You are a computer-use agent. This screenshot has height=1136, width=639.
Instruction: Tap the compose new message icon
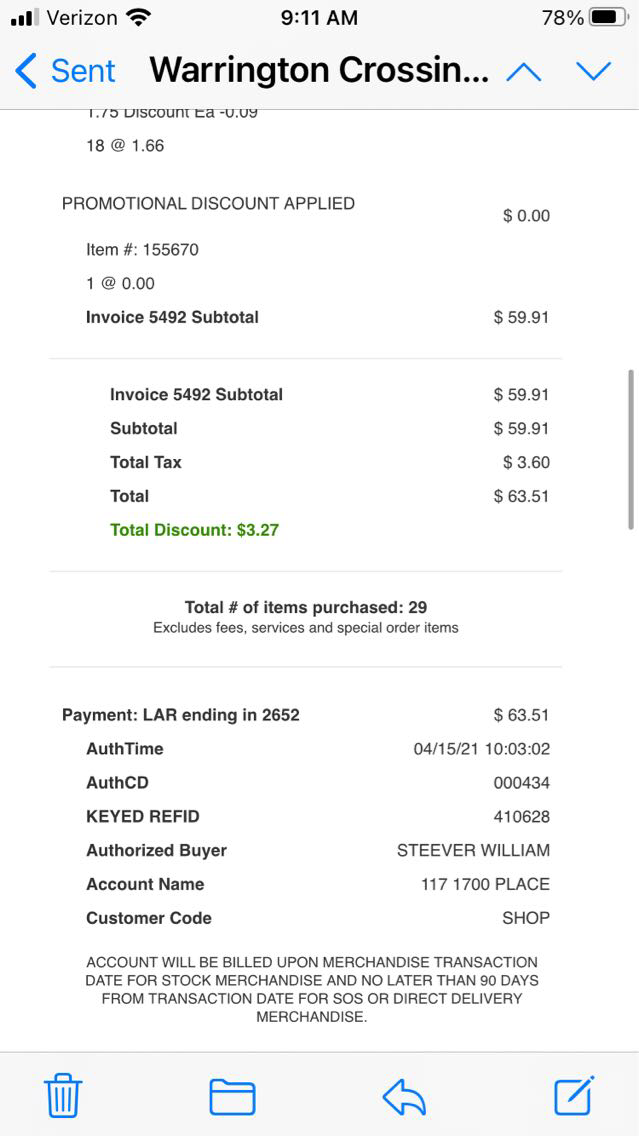pos(574,1095)
